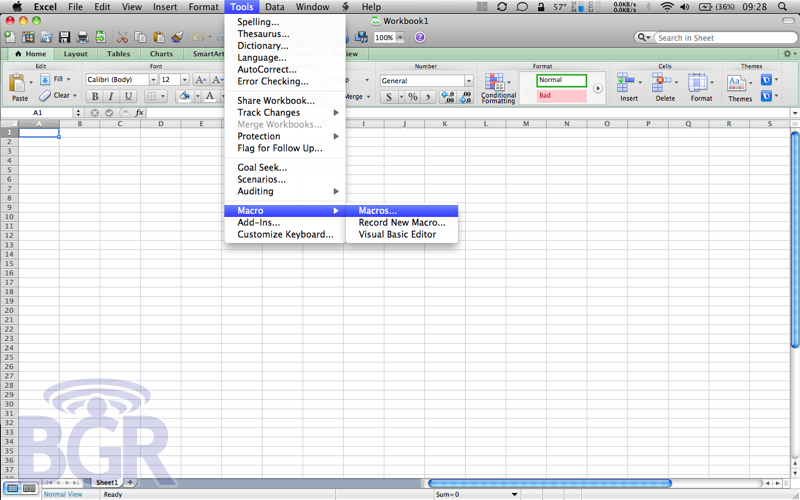The height and width of the screenshot is (500, 800).
Task: Expand the cell styles gallery arrow
Action: click(597, 88)
